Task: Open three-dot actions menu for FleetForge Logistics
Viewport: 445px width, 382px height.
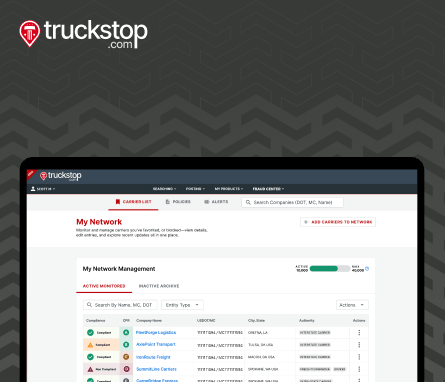Action: (359, 332)
